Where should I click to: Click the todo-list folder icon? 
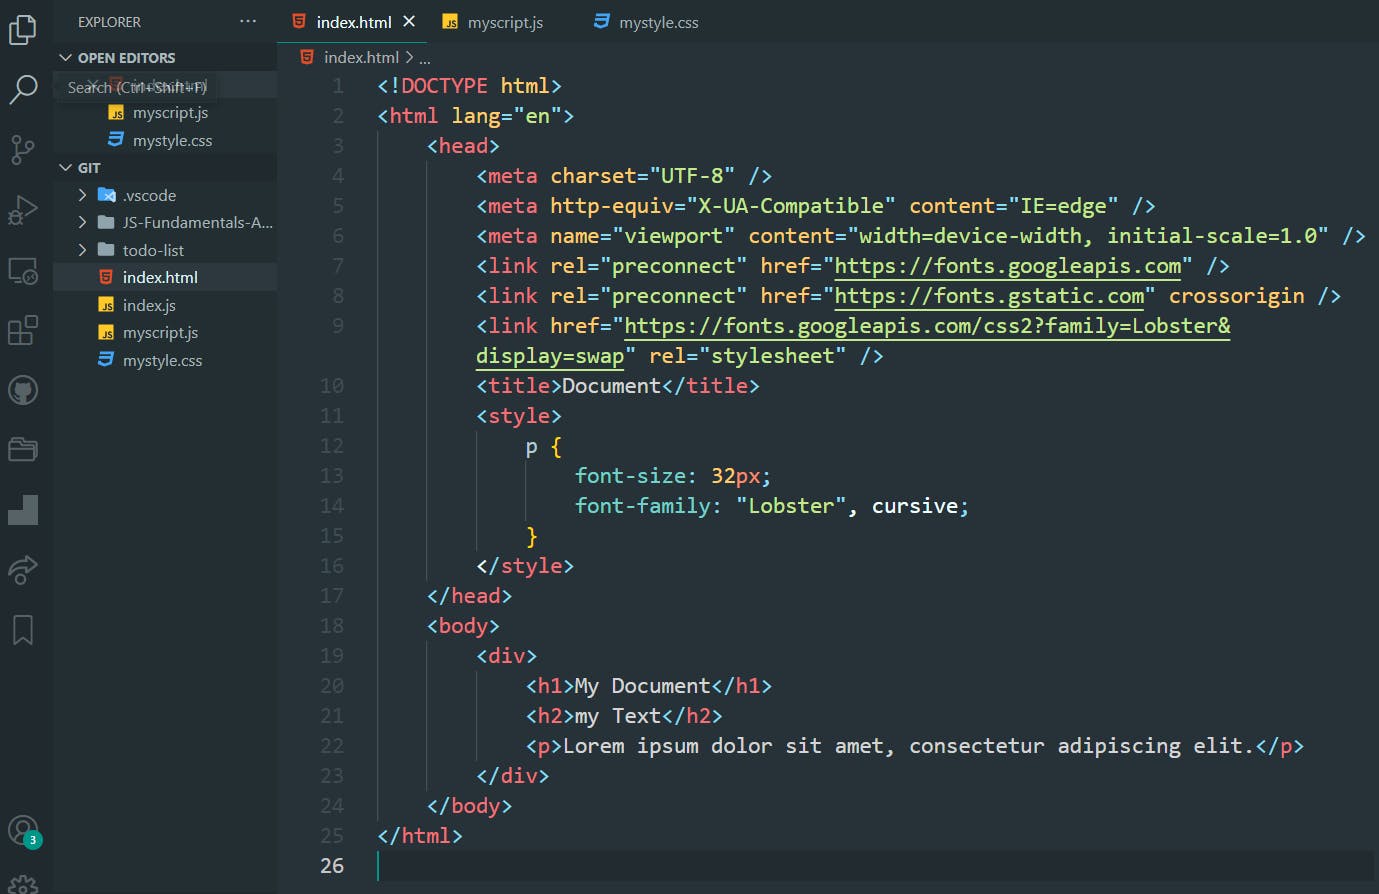tap(106, 250)
